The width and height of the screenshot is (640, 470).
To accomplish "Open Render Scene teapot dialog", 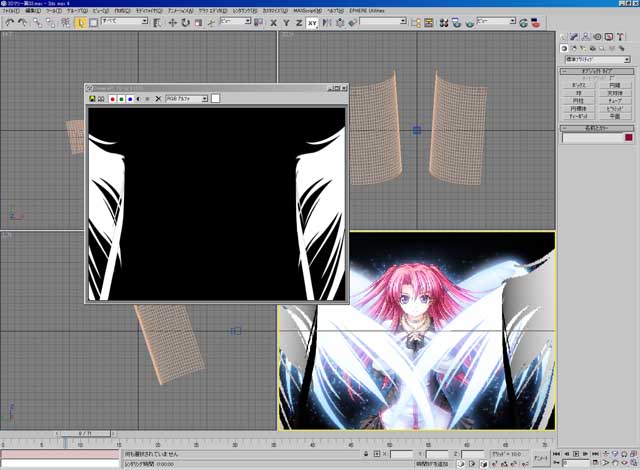I will (x=457, y=23).
